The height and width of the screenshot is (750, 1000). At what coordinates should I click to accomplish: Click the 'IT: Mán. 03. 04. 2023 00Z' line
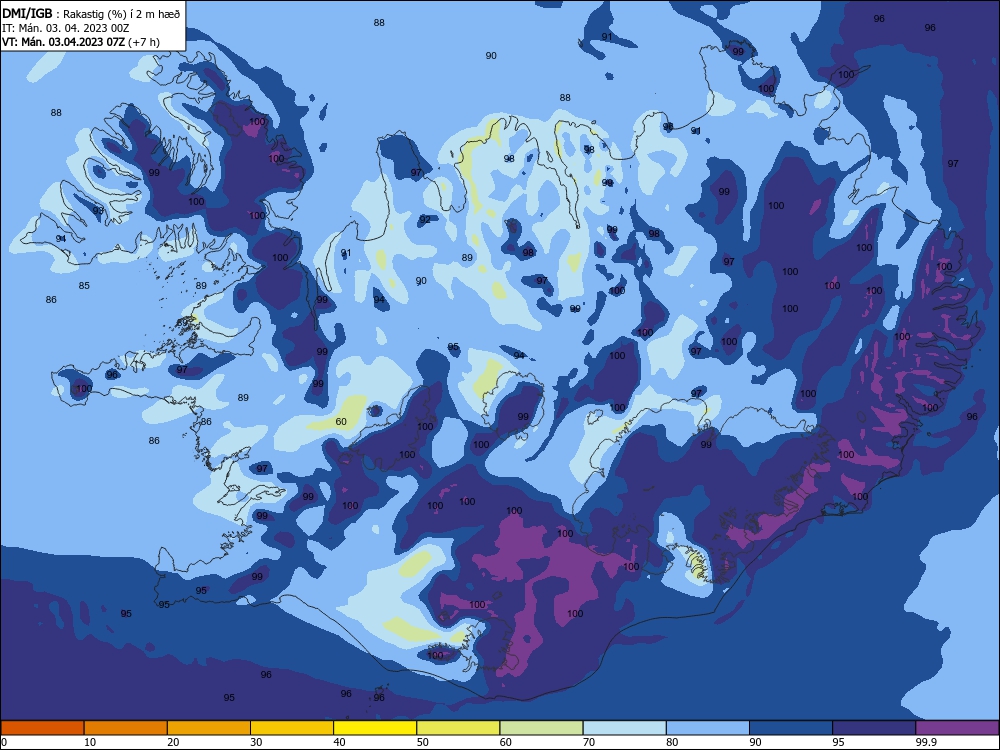(66, 28)
